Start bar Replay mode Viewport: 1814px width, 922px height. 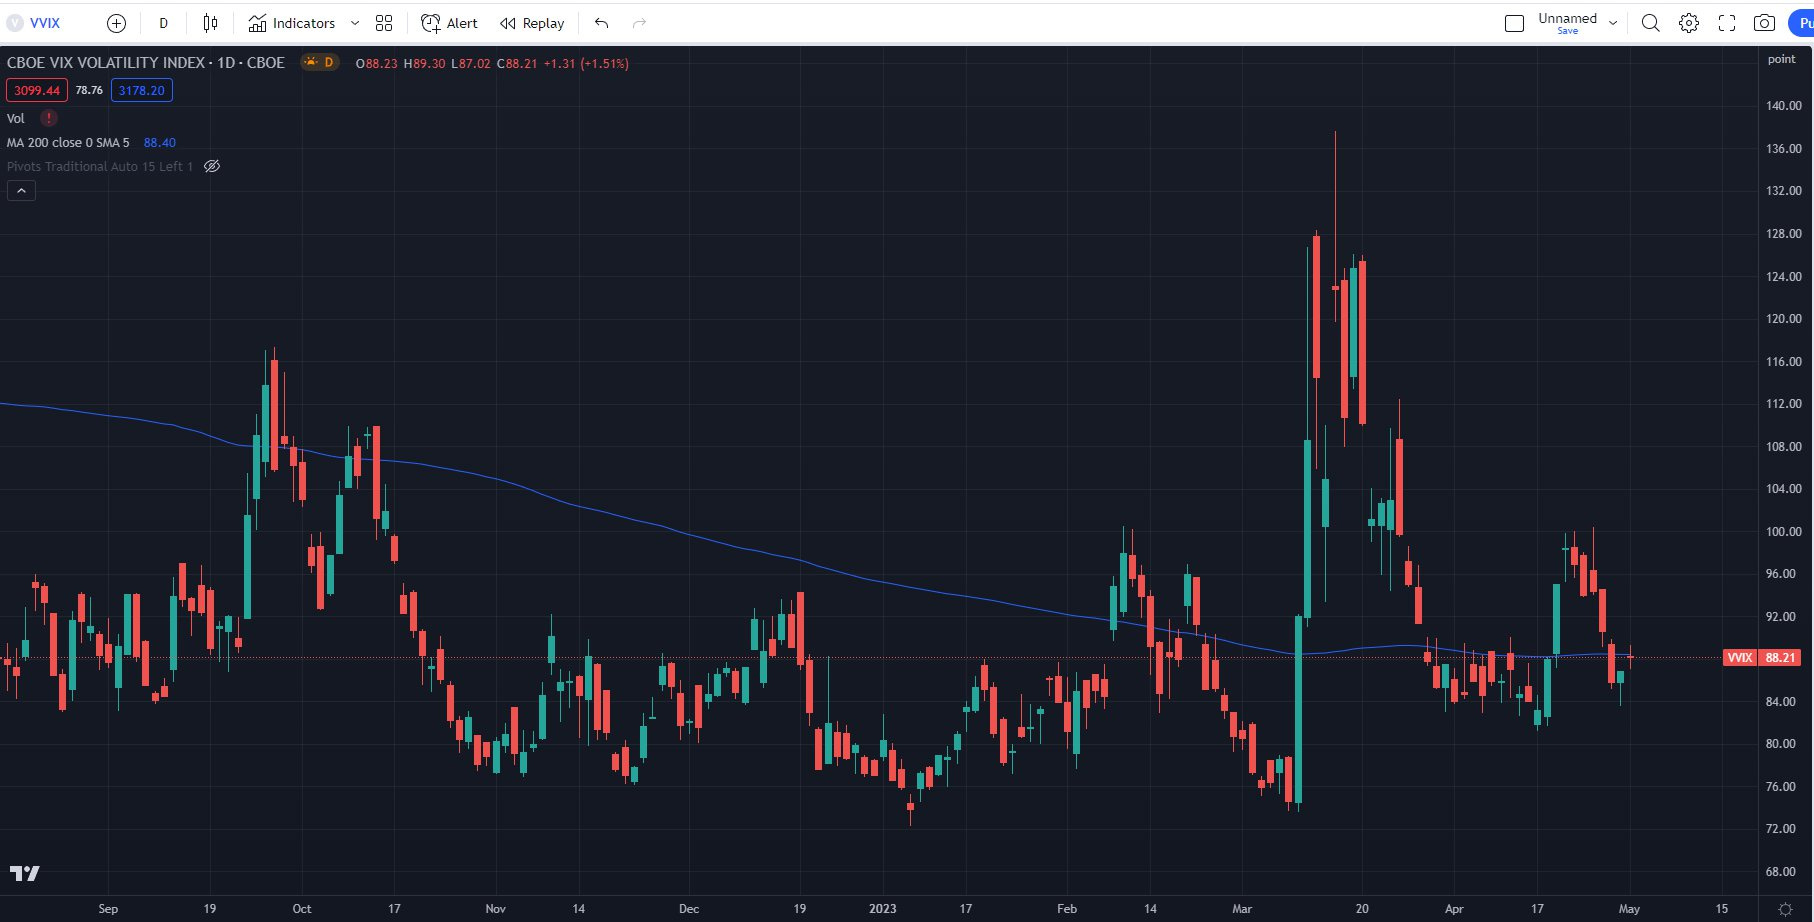[532, 23]
